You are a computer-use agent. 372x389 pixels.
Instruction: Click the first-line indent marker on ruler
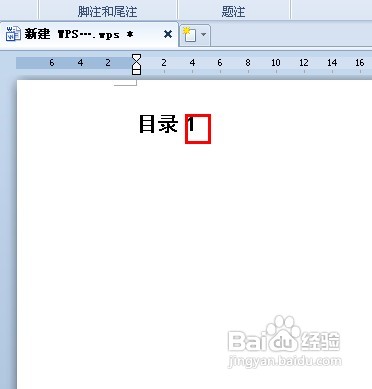point(136,58)
